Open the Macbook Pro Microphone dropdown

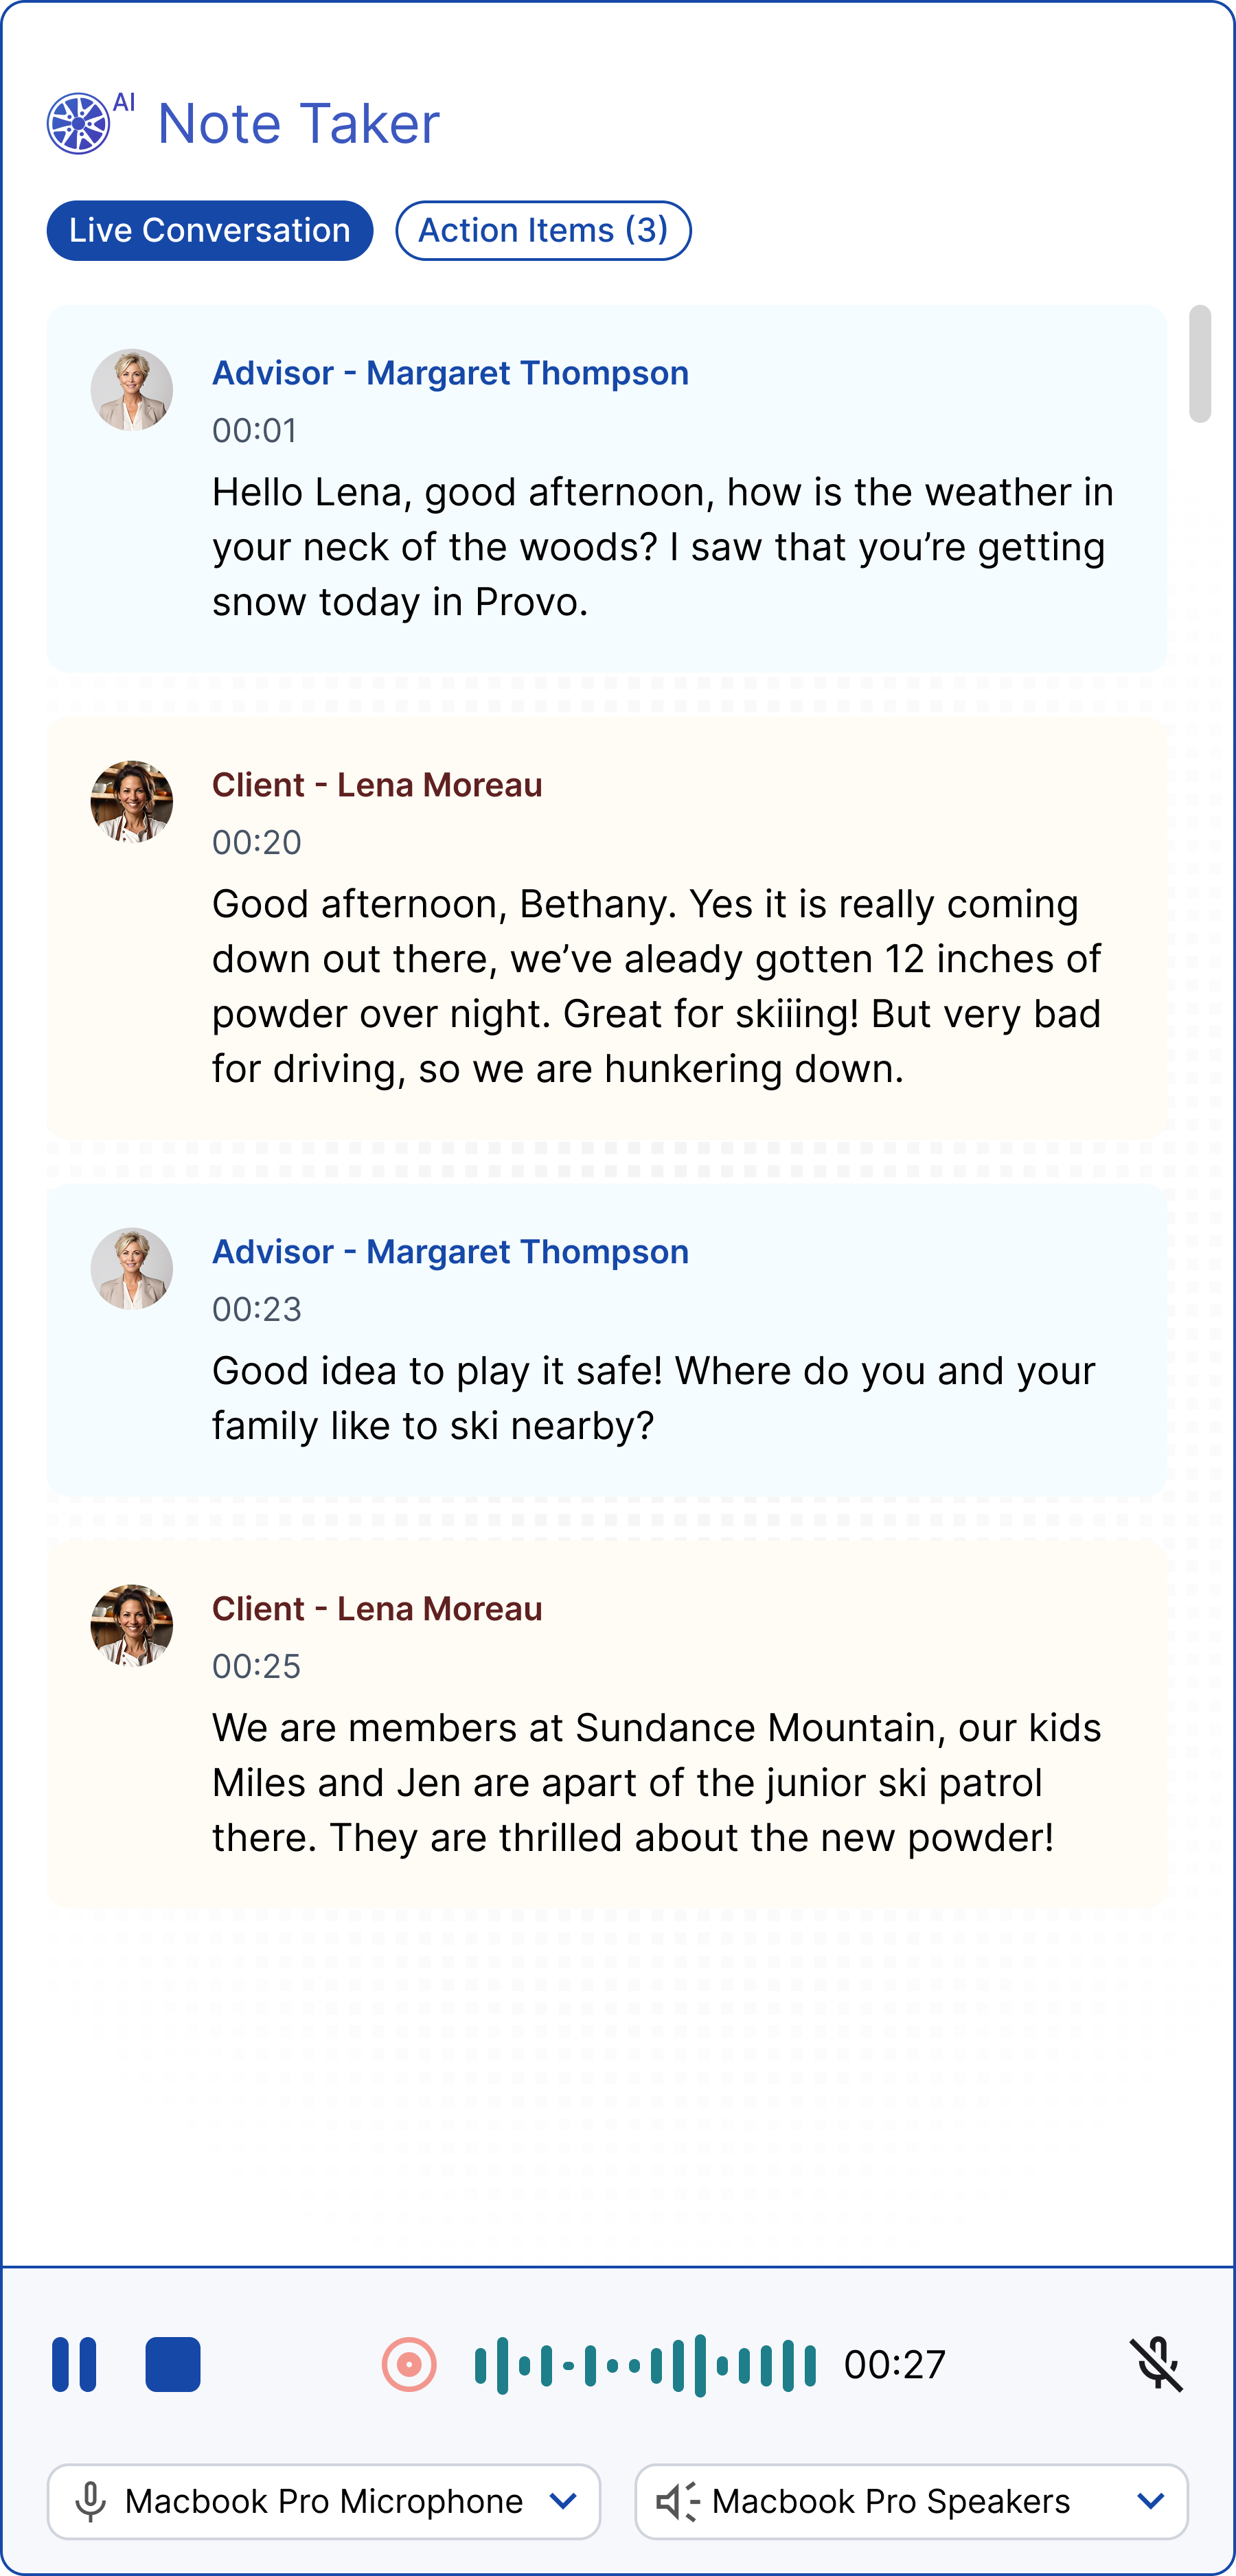pos(324,2501)
